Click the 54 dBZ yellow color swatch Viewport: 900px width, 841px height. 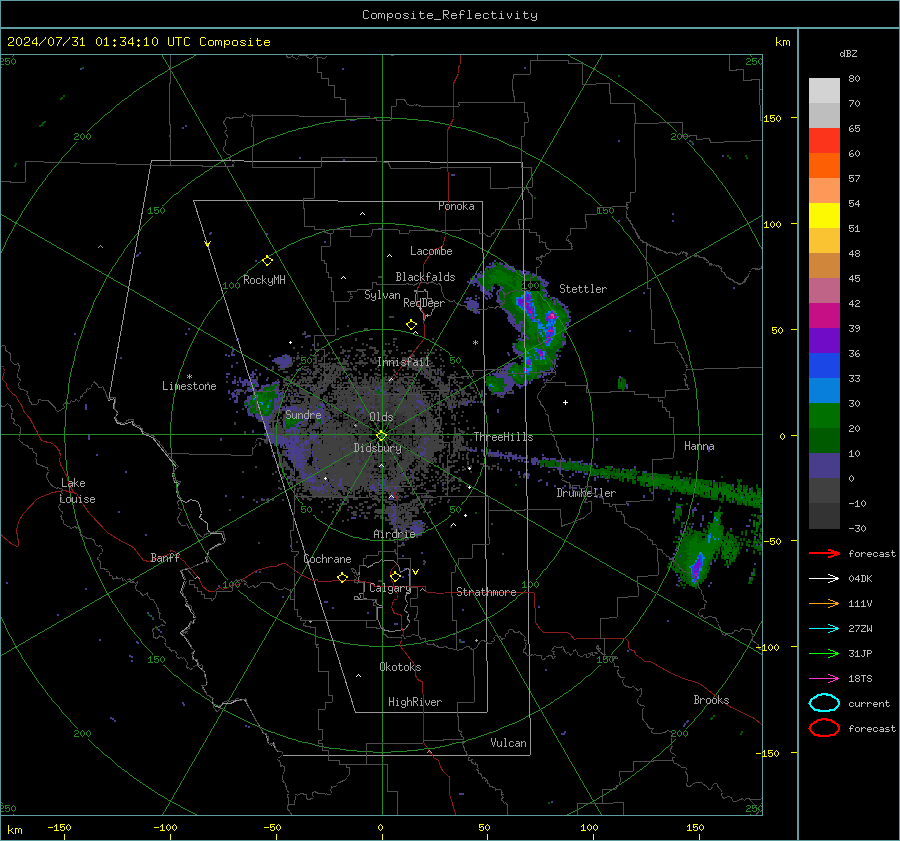[824, 215]
